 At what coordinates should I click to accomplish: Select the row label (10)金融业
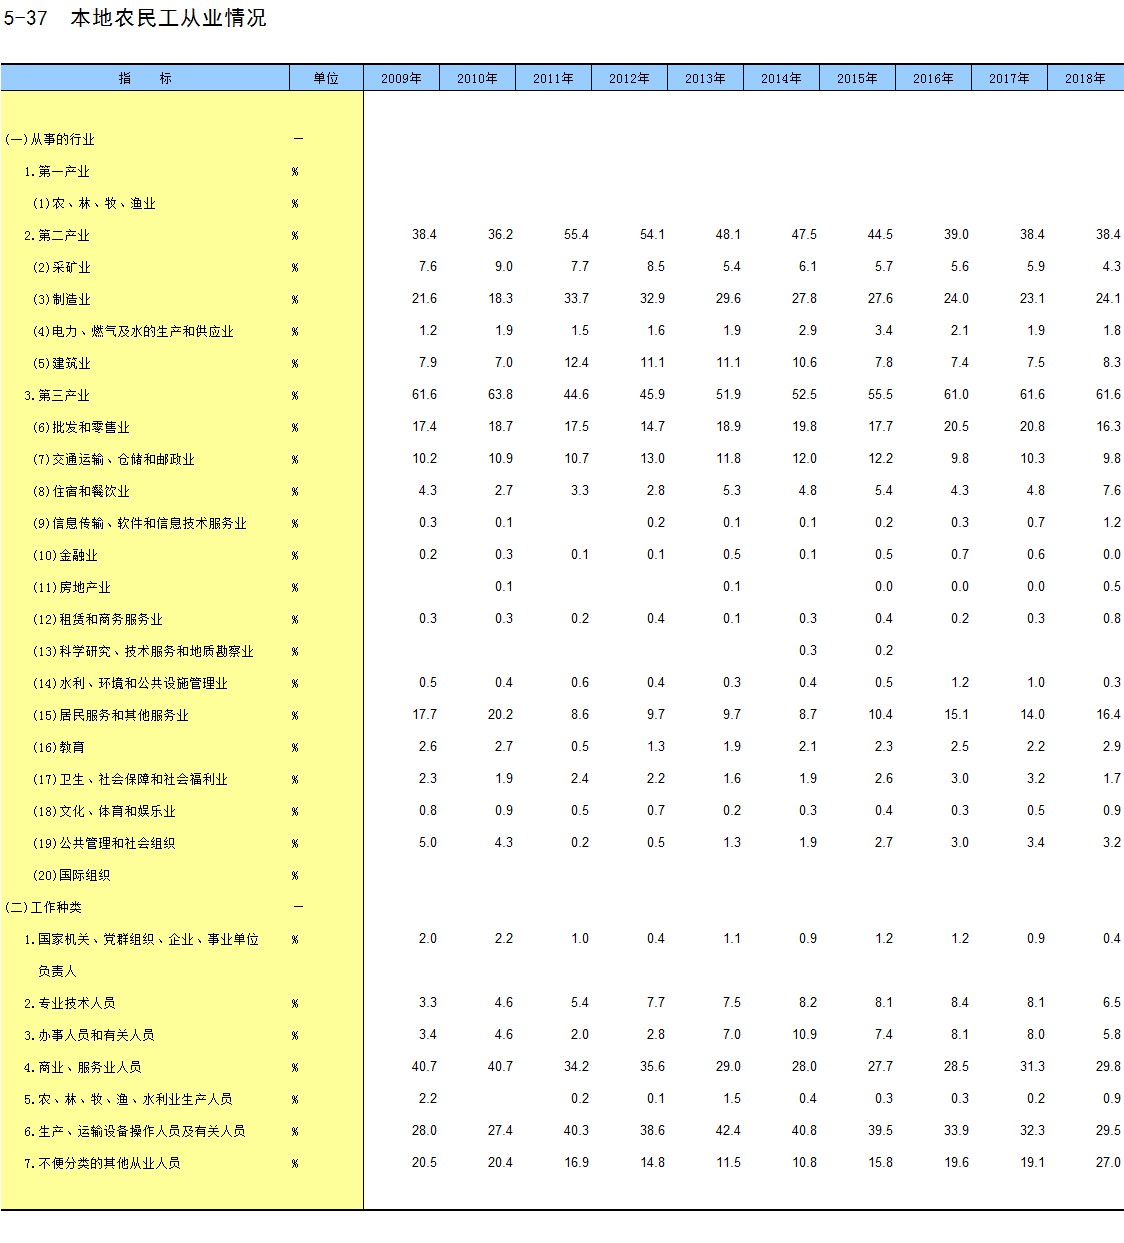pos(65,555)
